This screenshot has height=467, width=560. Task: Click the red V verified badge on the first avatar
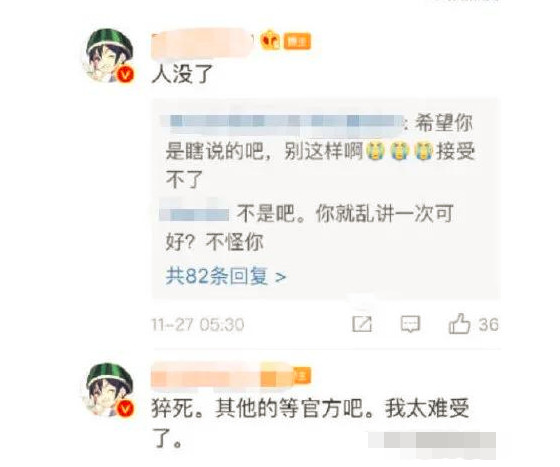(x=125, y=75)
